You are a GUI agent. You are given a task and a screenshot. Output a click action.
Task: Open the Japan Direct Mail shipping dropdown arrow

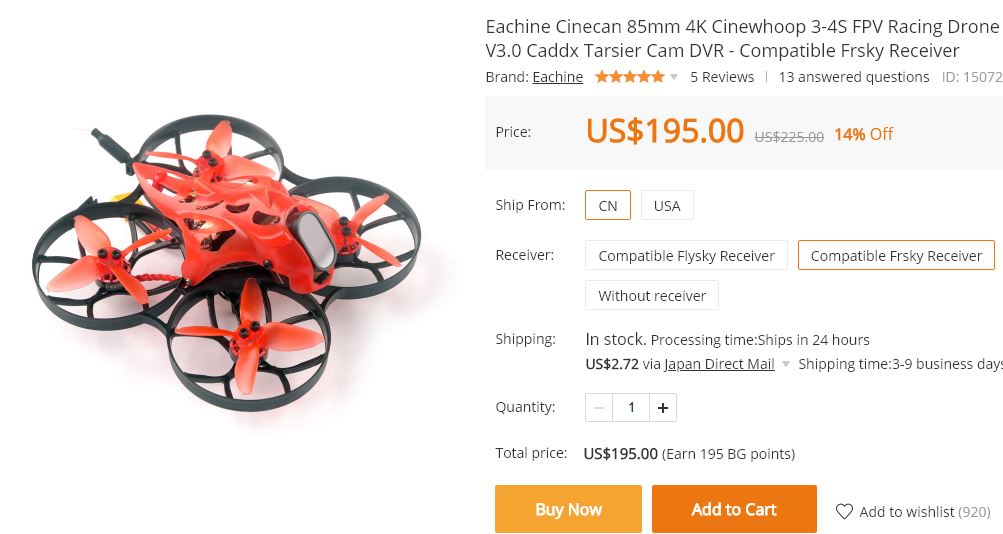pyautogui.click(x=786, y=365)
